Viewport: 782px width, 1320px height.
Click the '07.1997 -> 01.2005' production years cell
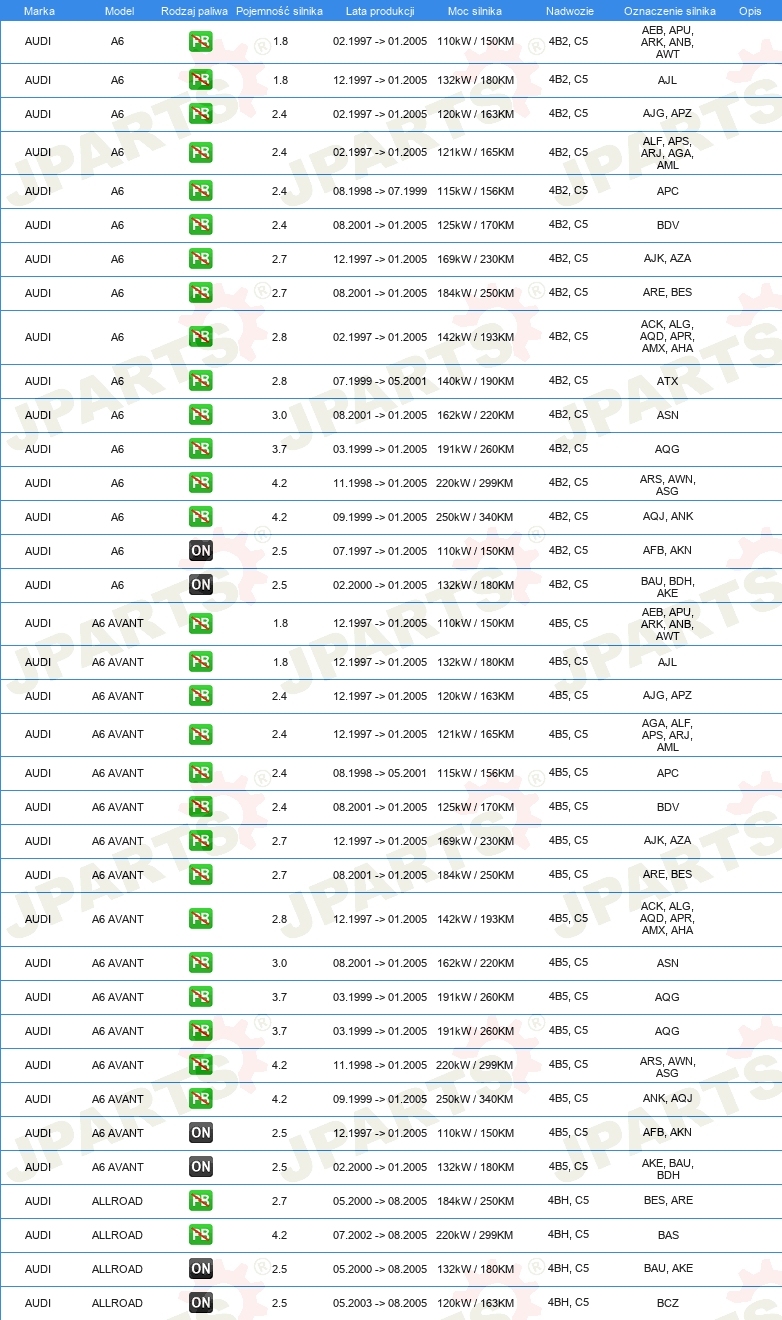(380, 551)
